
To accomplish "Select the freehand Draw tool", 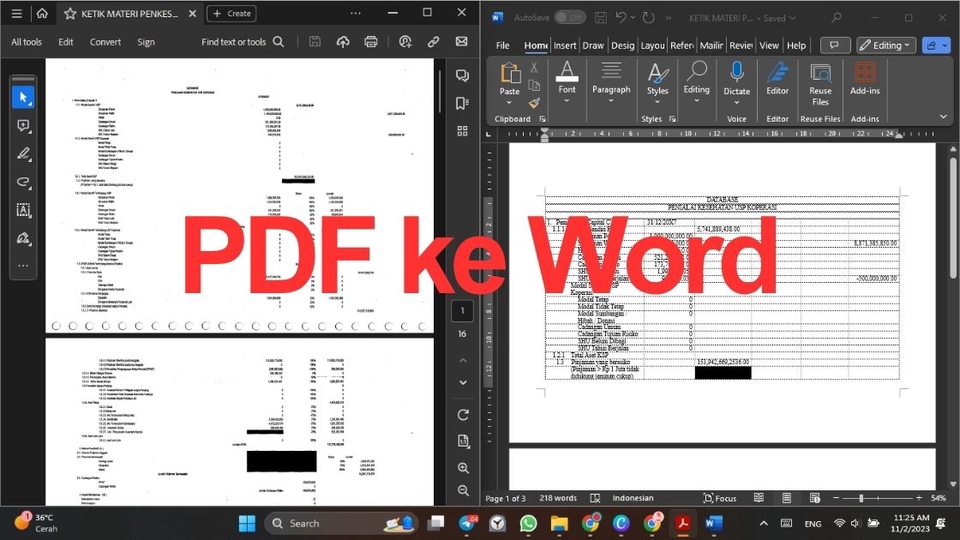I will click(x=23, y=182).
